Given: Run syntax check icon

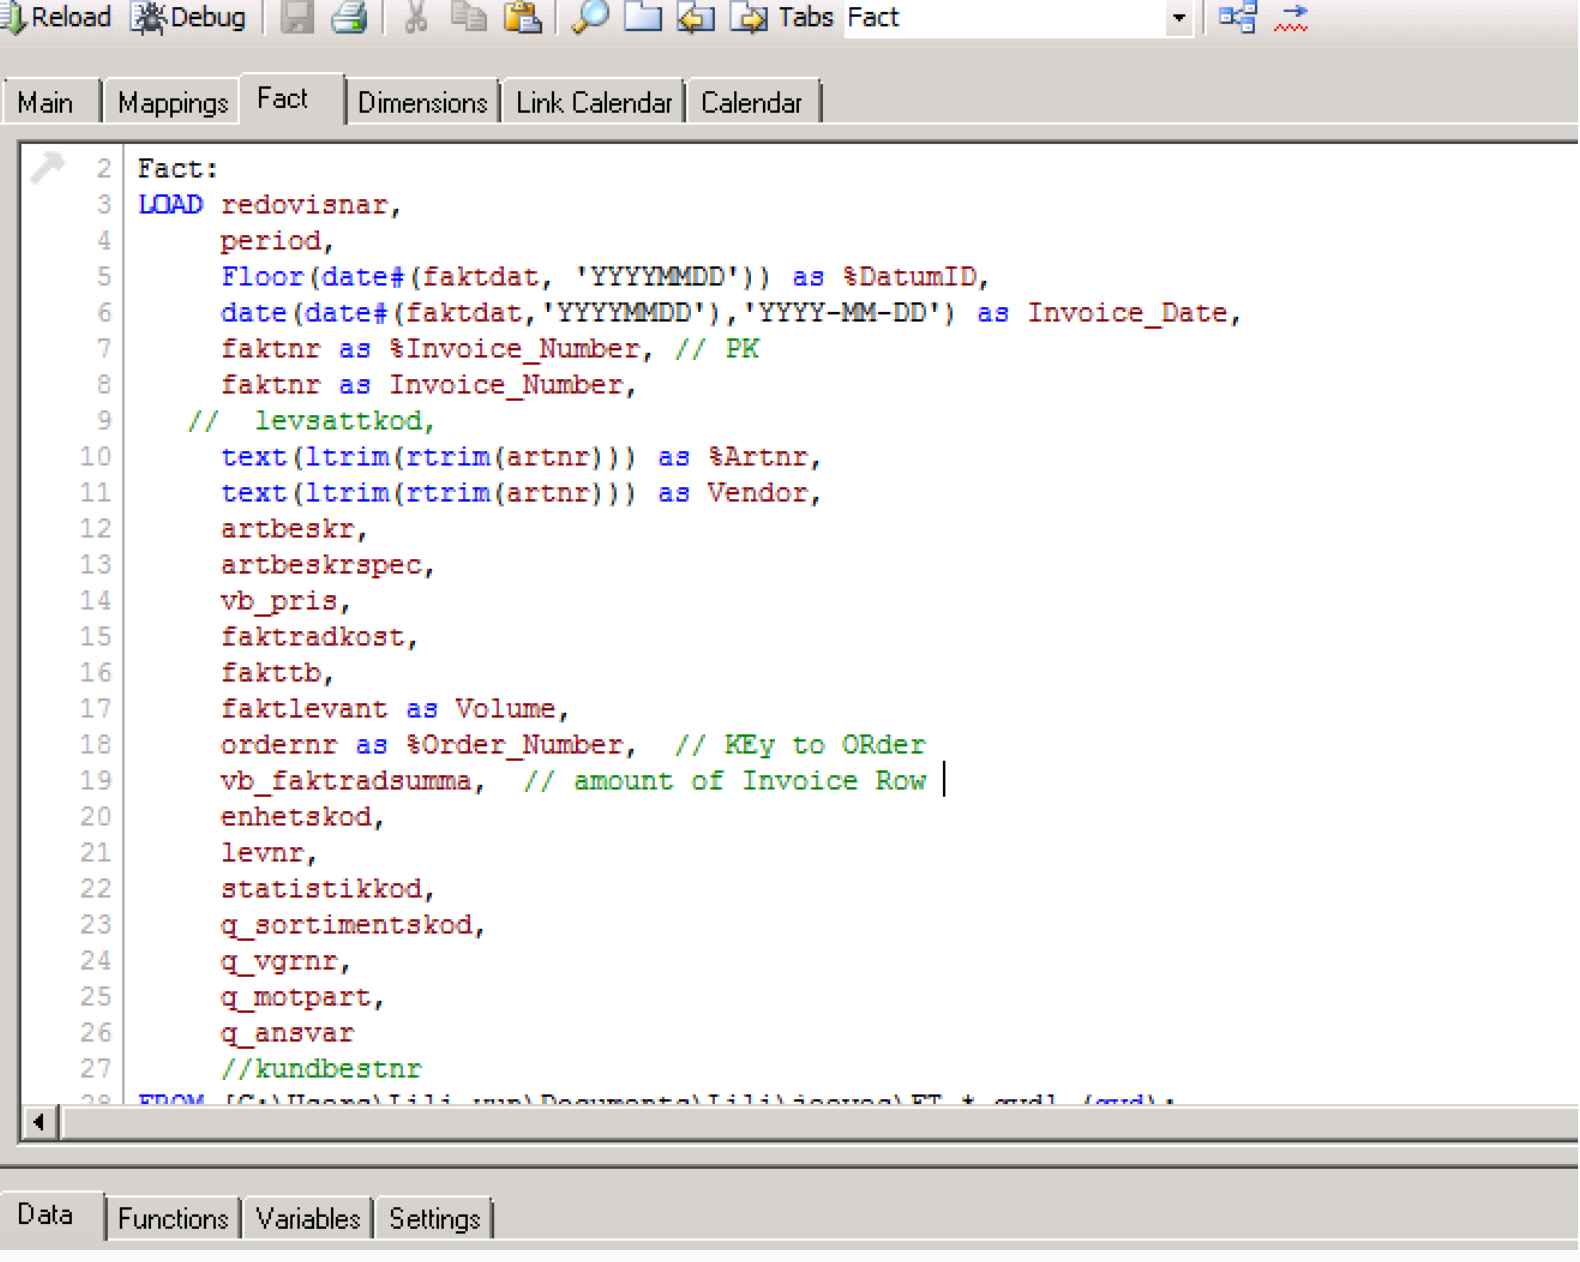Looking at the screenshot, I should 1292,17.
